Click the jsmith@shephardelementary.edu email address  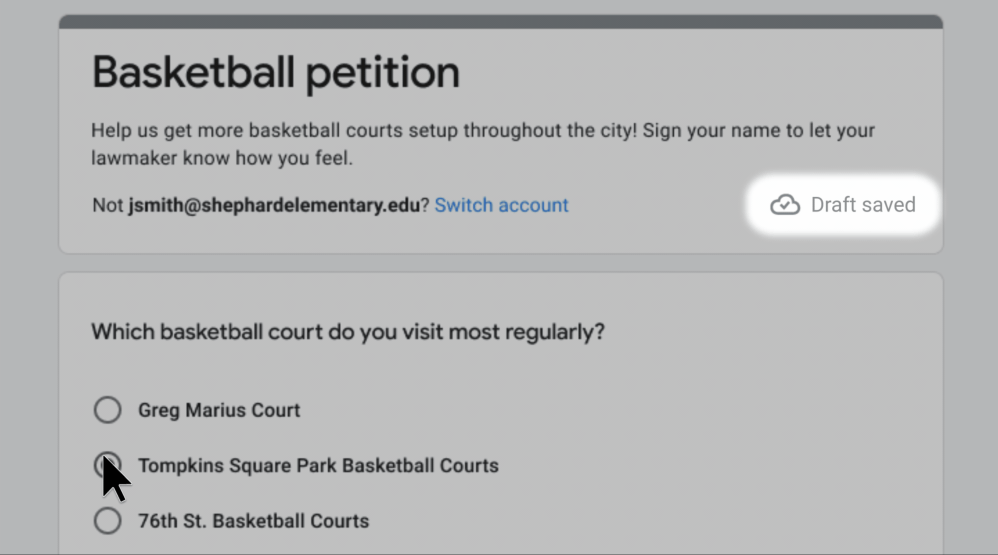click(x=274, y=205)
